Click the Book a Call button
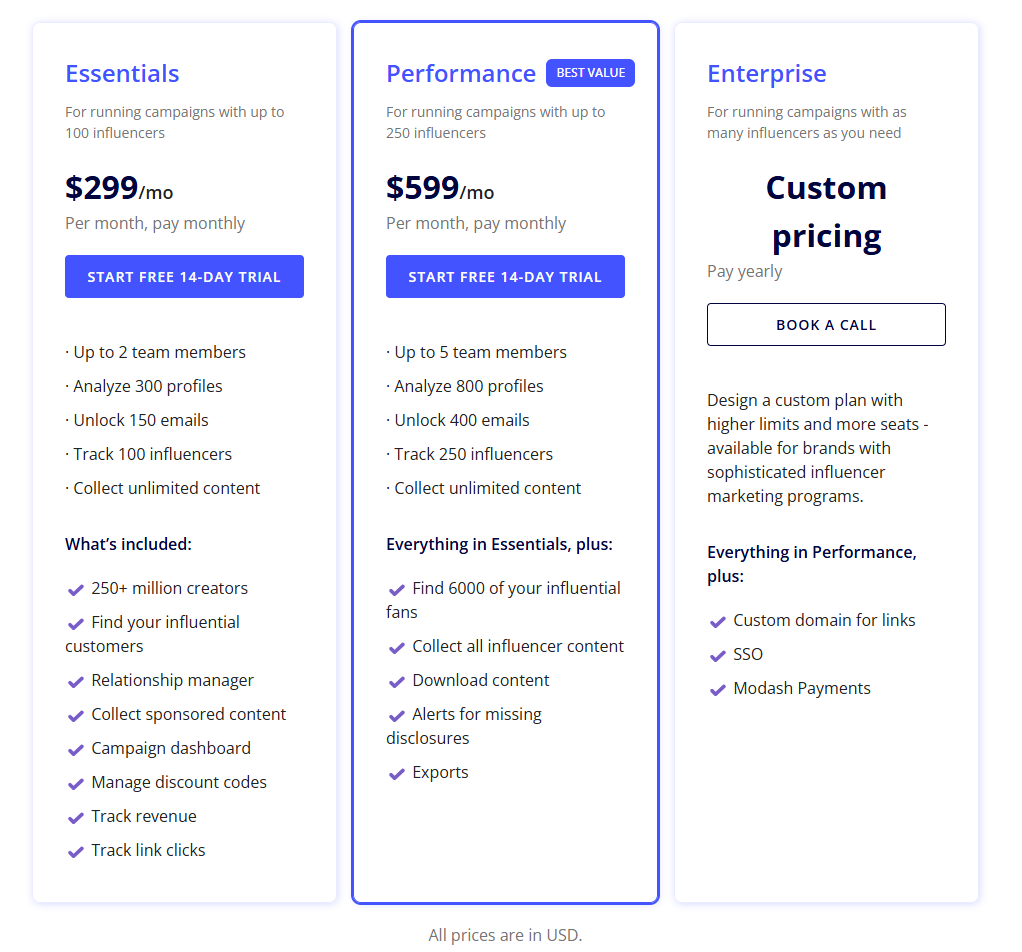This screenshot has width=1022, height=952. pos(826,325)
